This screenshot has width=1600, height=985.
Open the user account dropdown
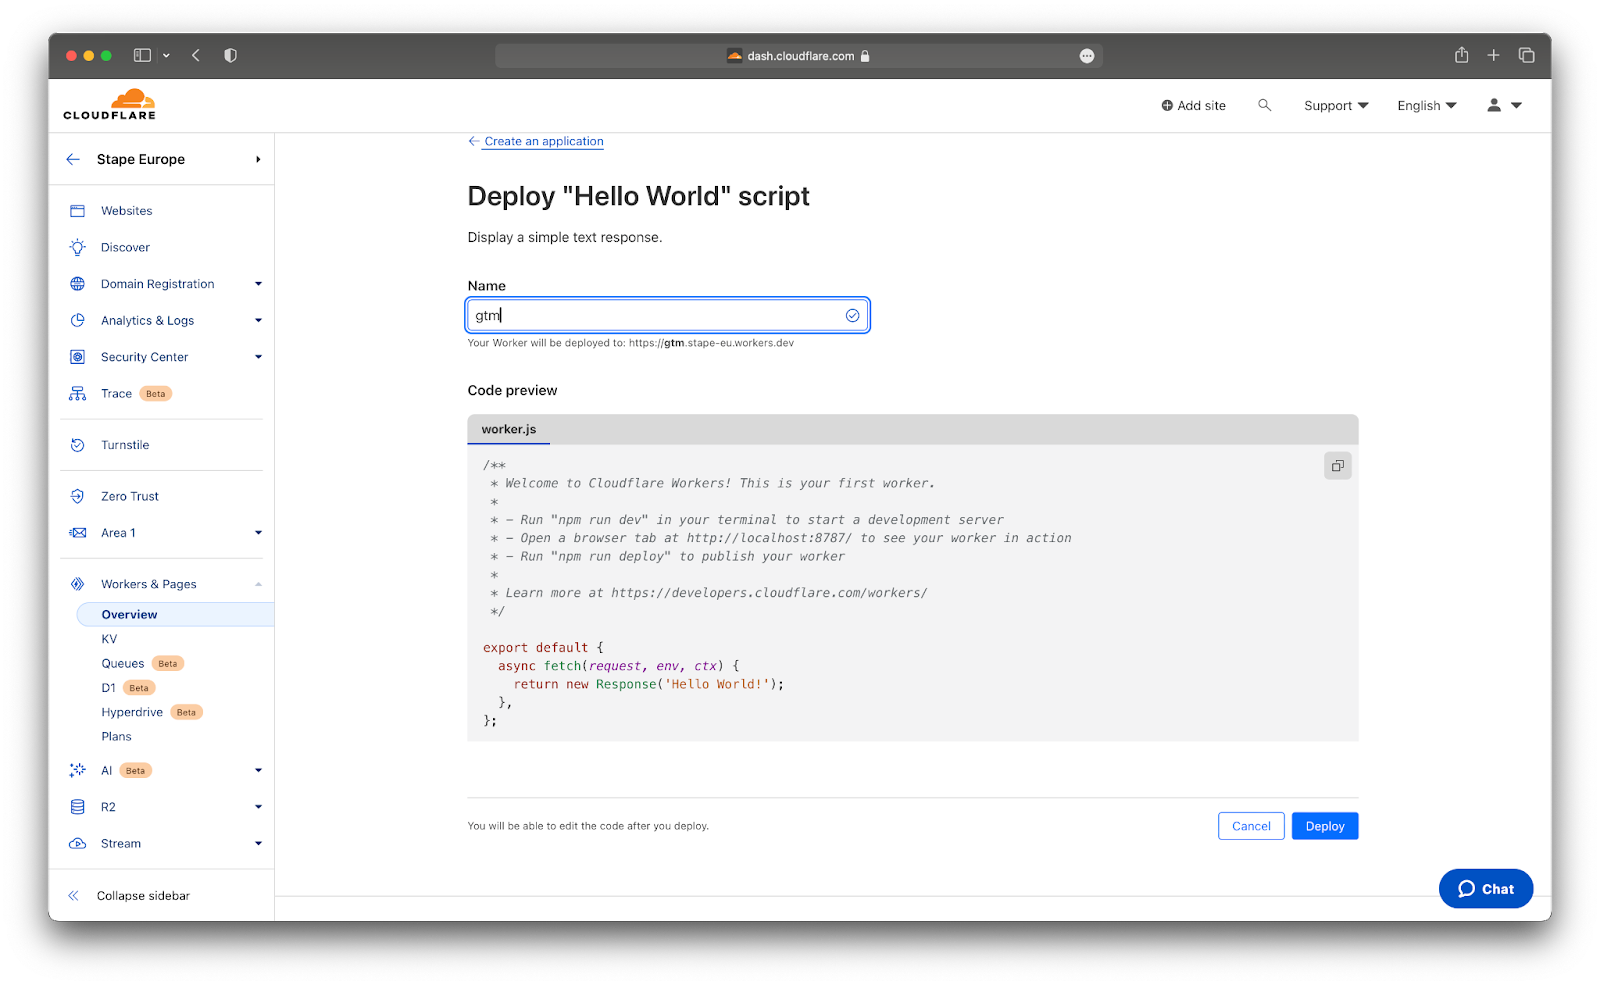[1504, 105]
